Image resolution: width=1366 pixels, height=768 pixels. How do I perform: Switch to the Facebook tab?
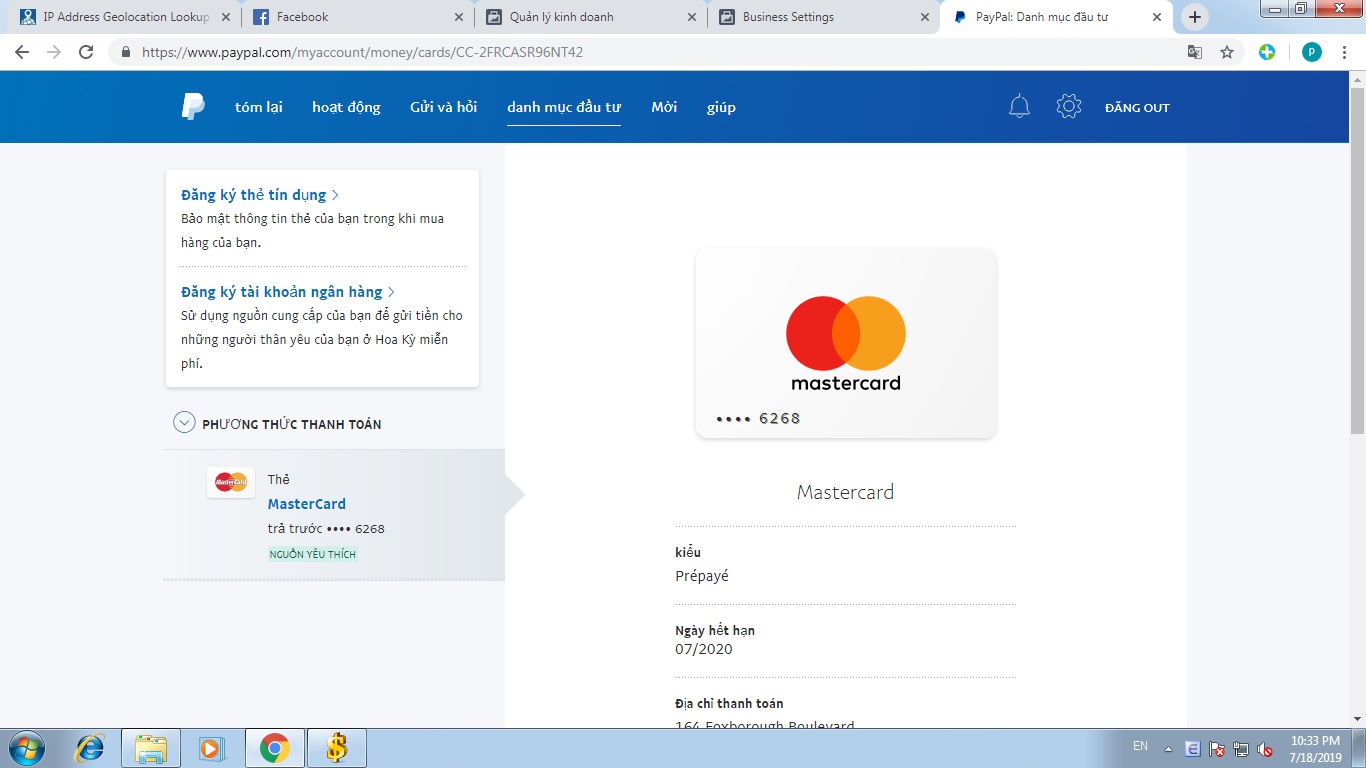(x=358, y=17)
